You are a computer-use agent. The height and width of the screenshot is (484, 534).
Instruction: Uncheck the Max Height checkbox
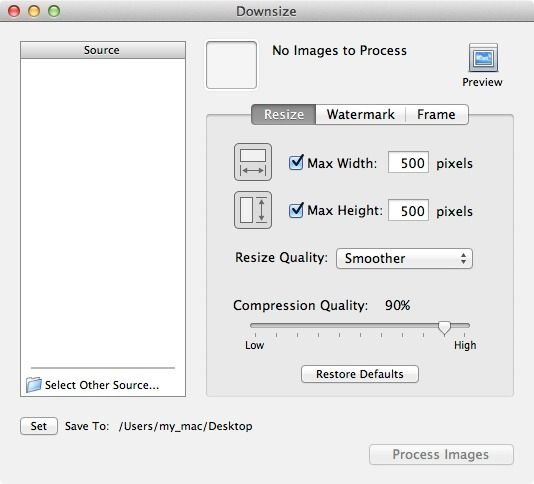[x=296, y=210]
